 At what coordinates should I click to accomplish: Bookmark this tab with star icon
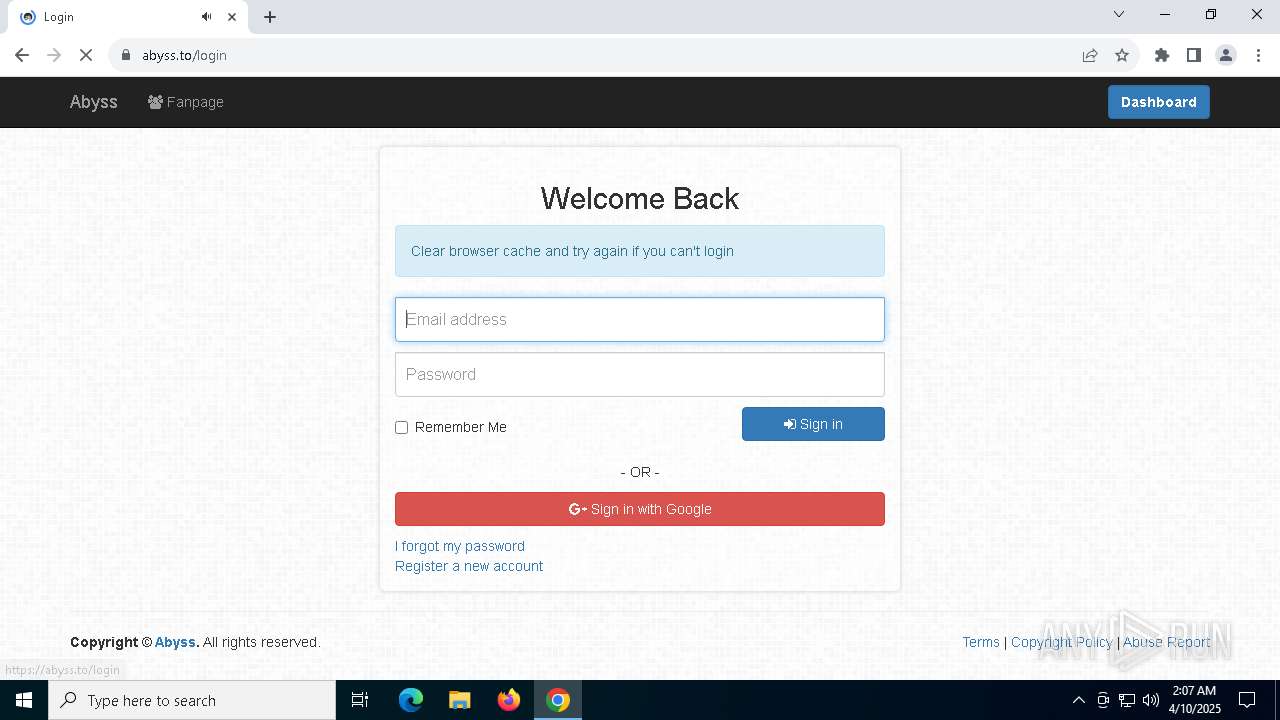[x=1122, y=55]
